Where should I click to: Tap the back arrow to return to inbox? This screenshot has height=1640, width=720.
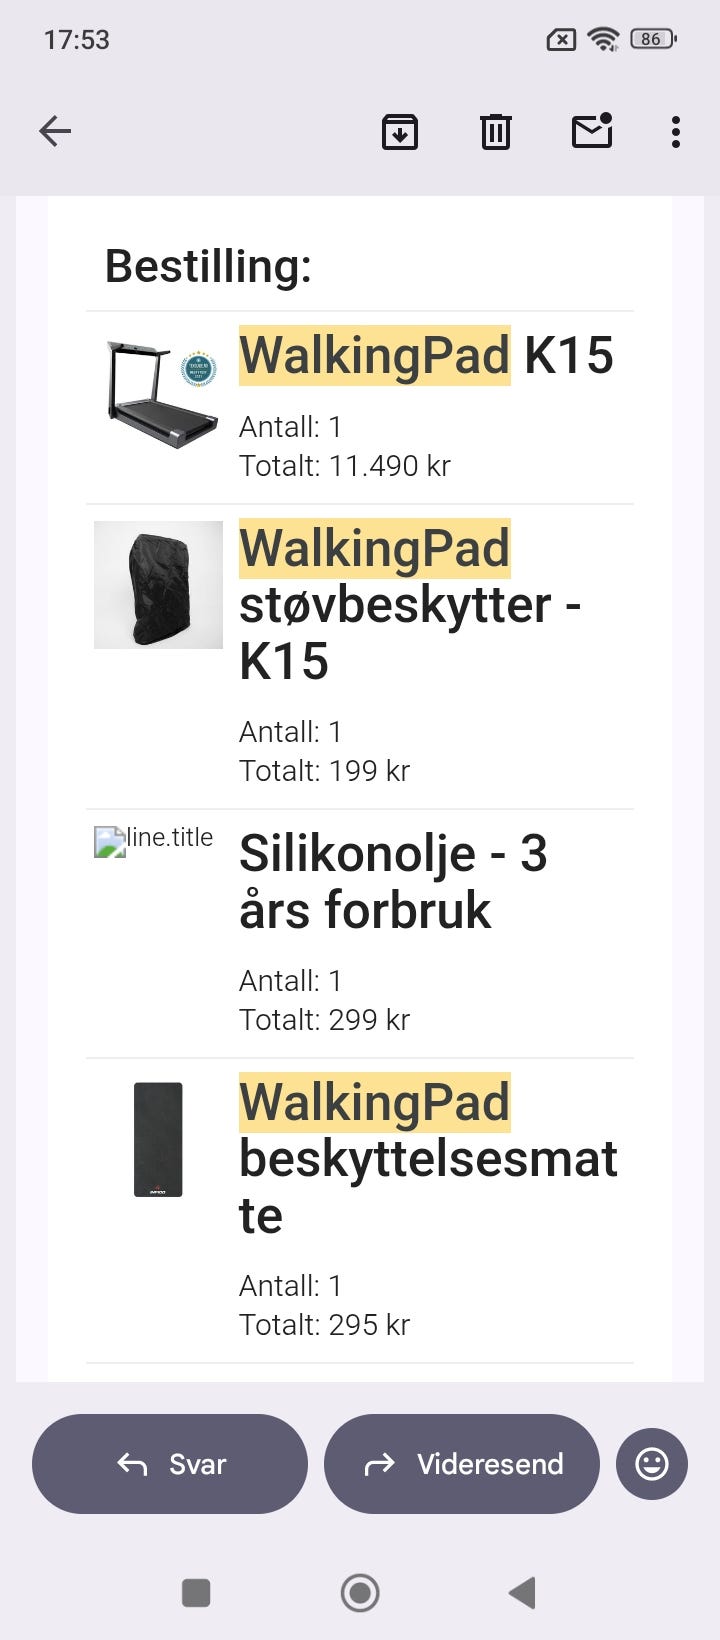[x=55, y=131]
